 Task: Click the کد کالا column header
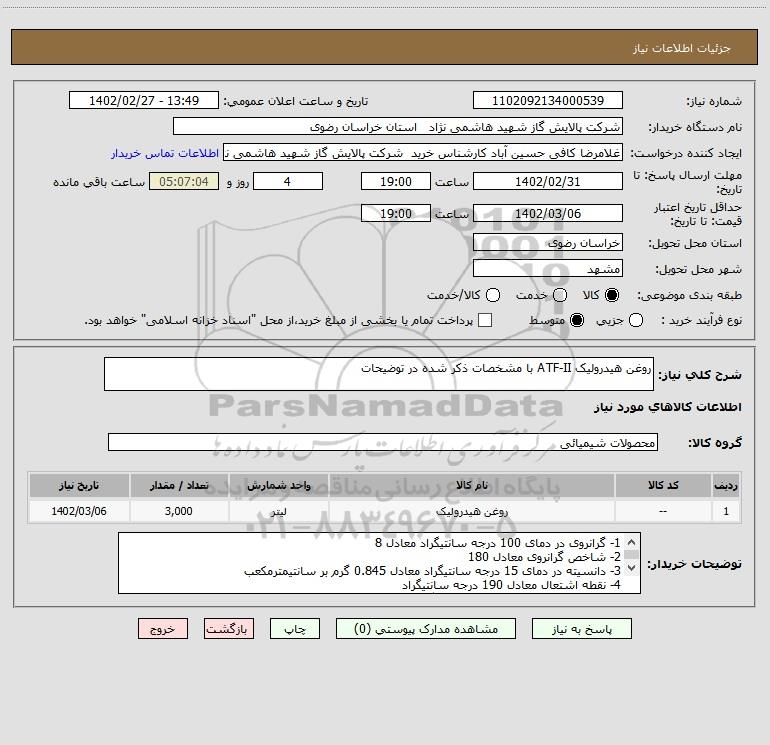coord(663,485)
